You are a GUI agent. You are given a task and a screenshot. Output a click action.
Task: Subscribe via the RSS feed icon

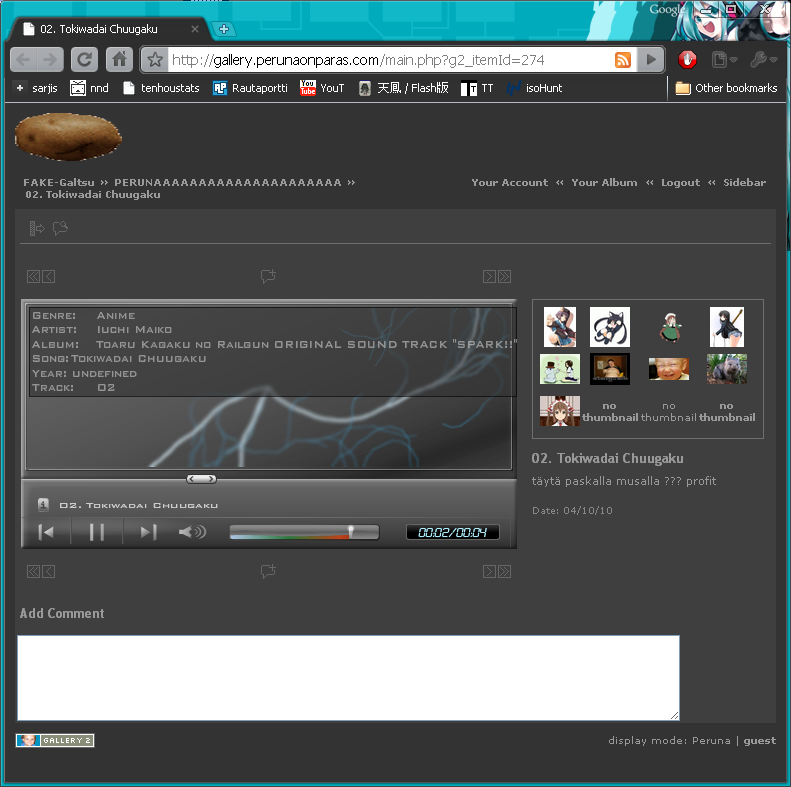(x=622, y=60)
